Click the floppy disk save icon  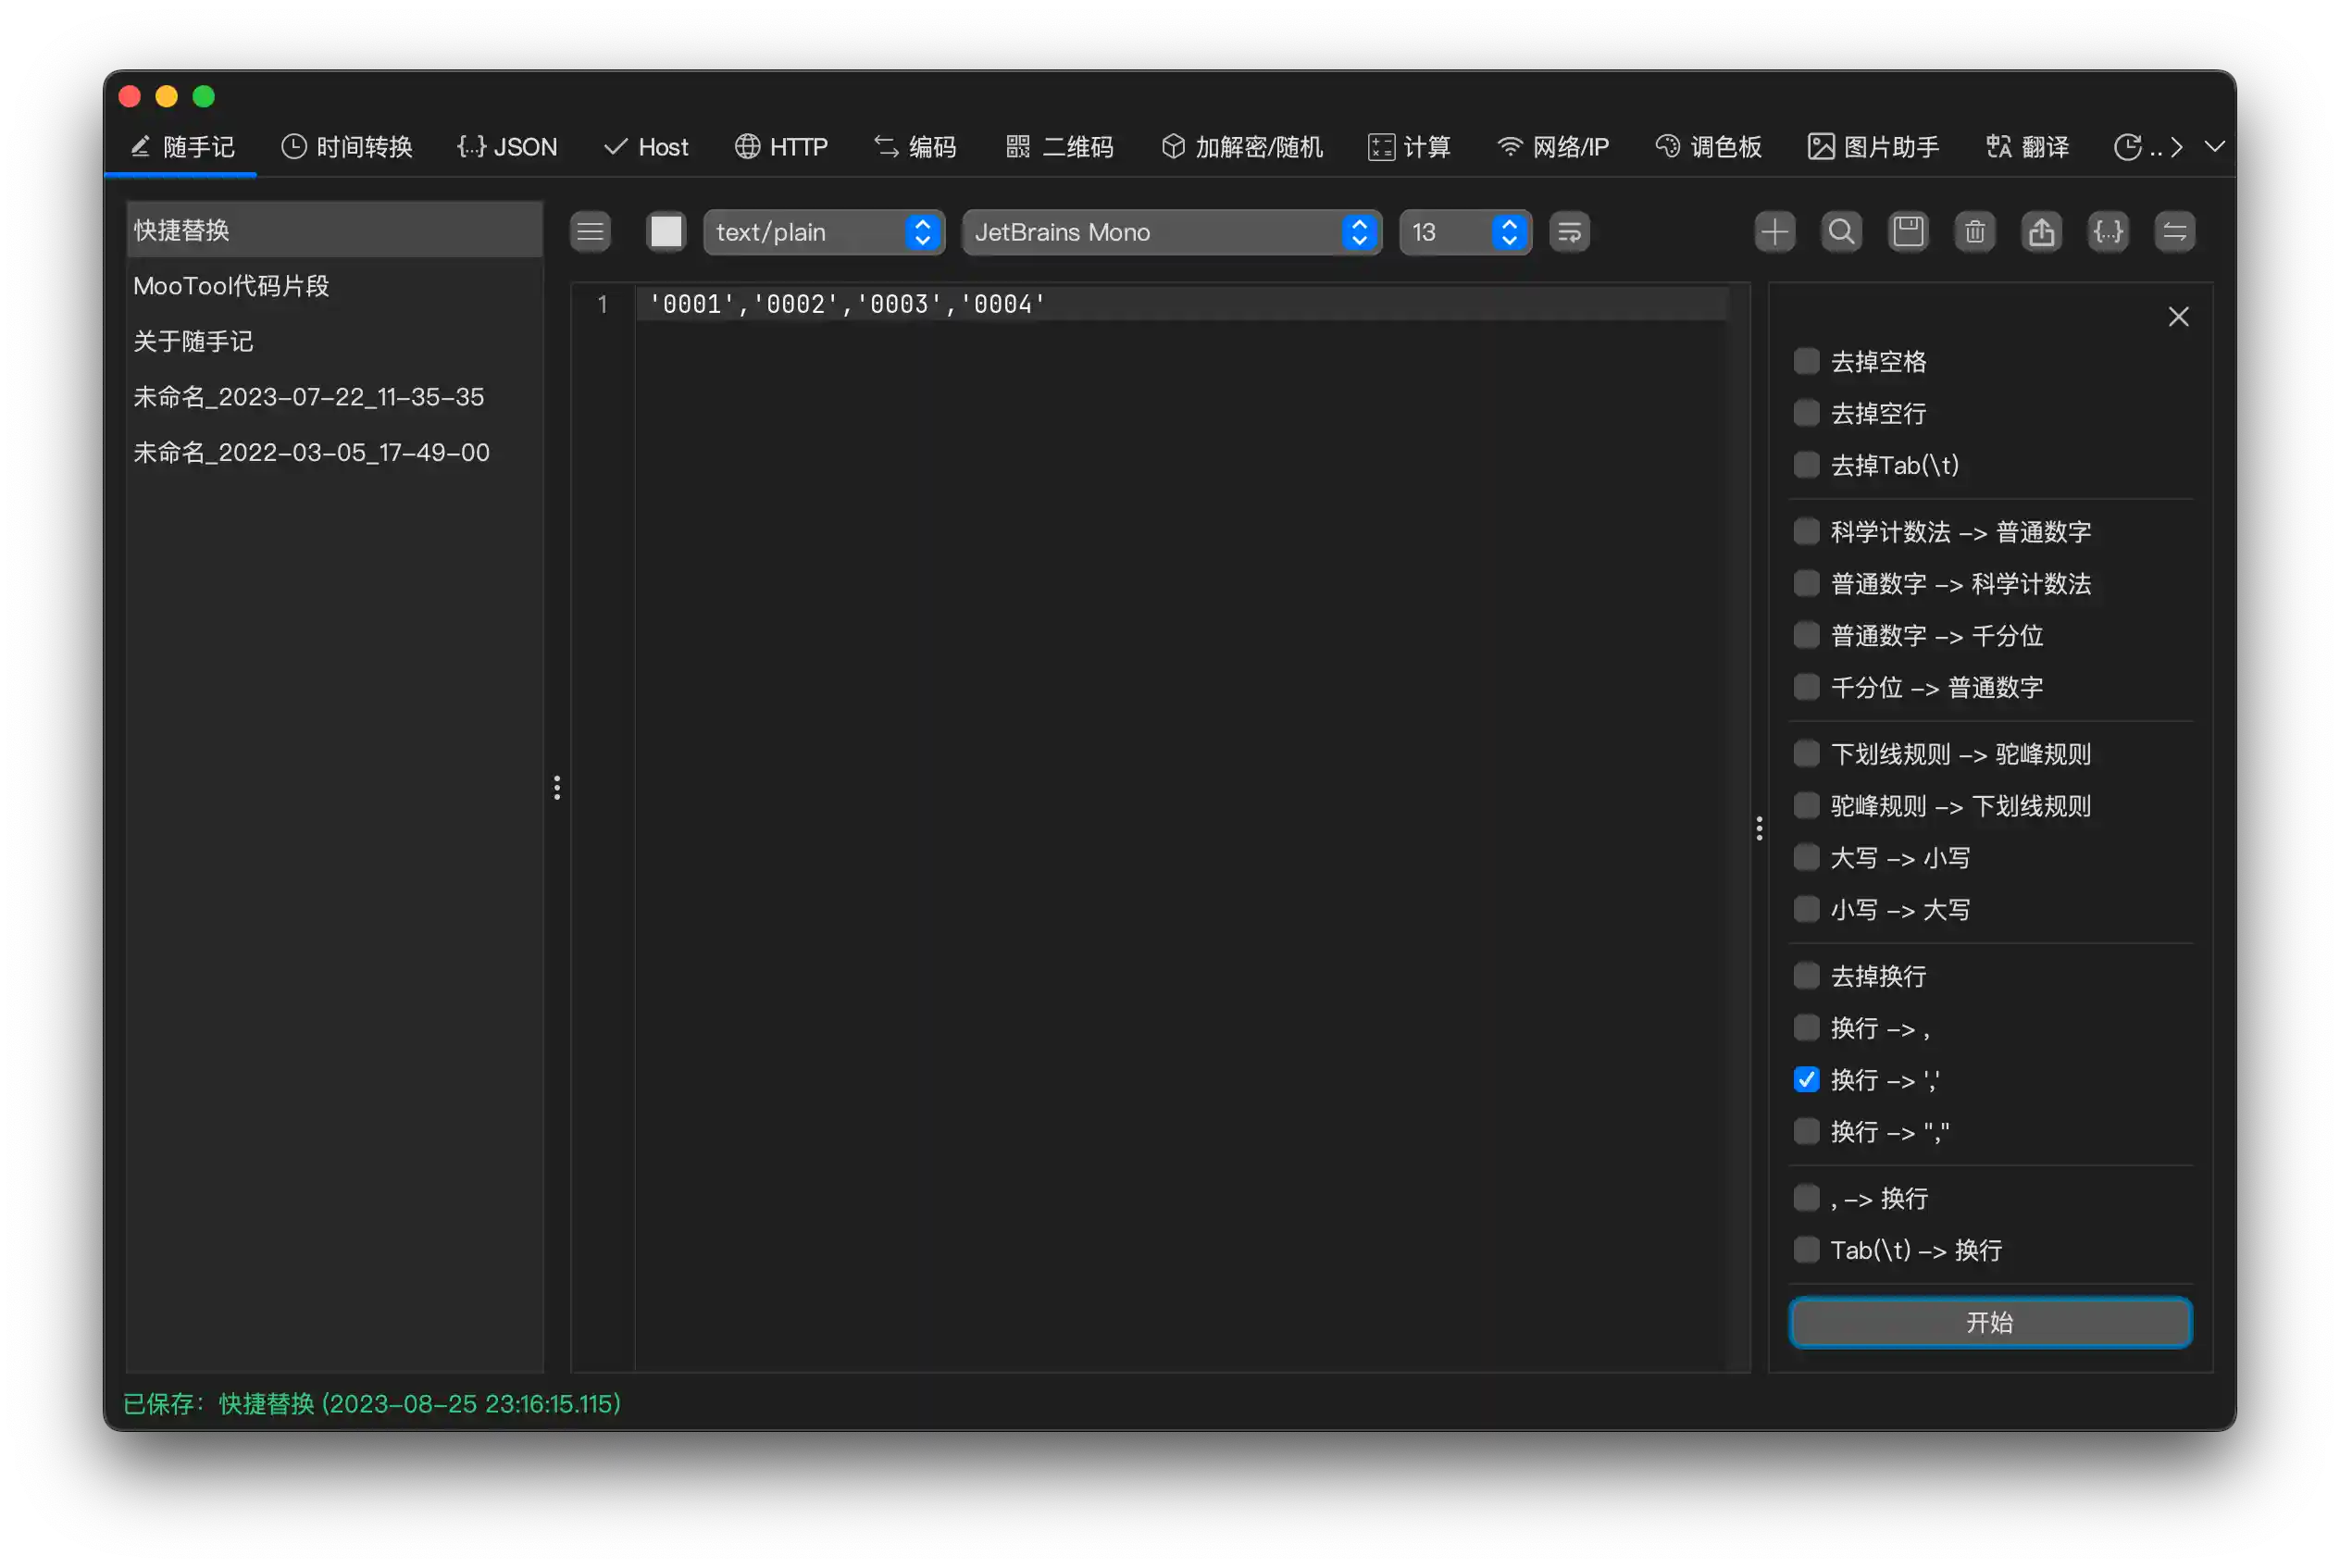[x=1908, y=232]
